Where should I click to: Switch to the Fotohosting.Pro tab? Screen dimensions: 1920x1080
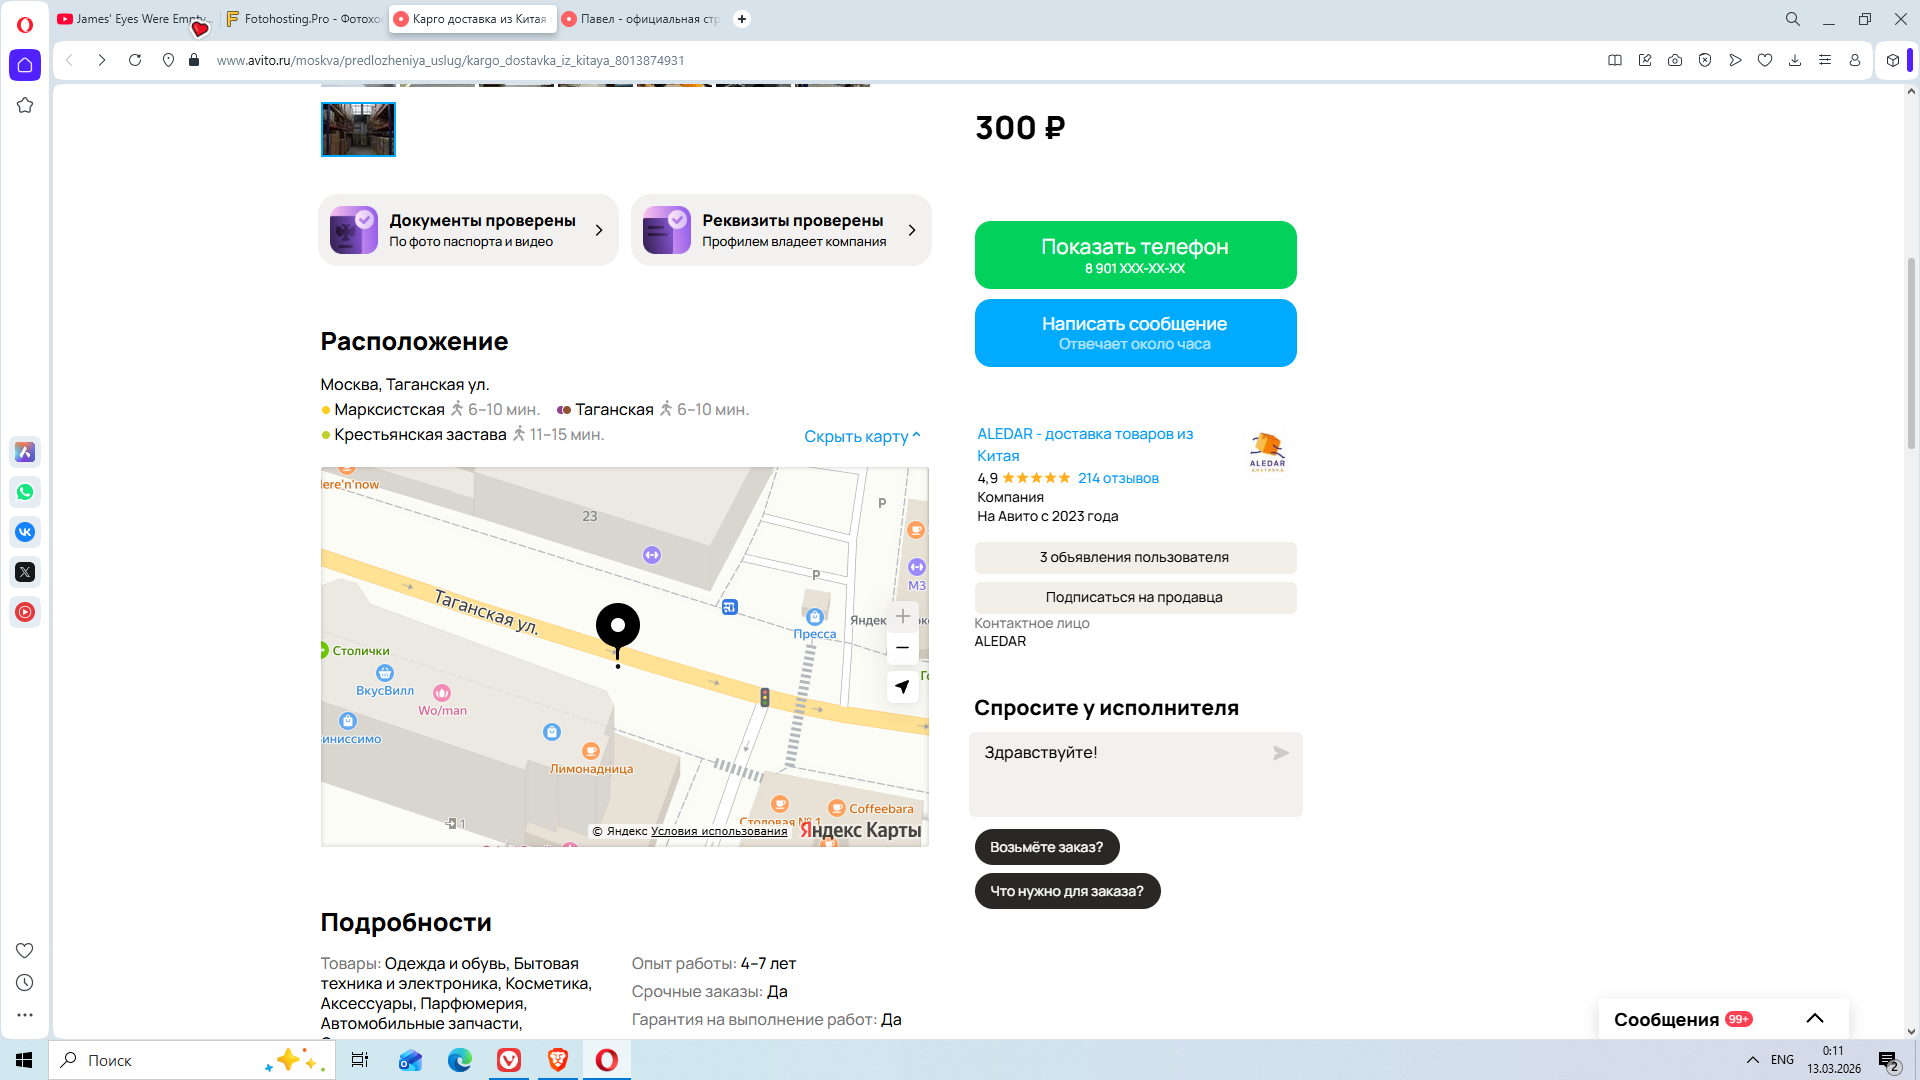coord(304,19)
